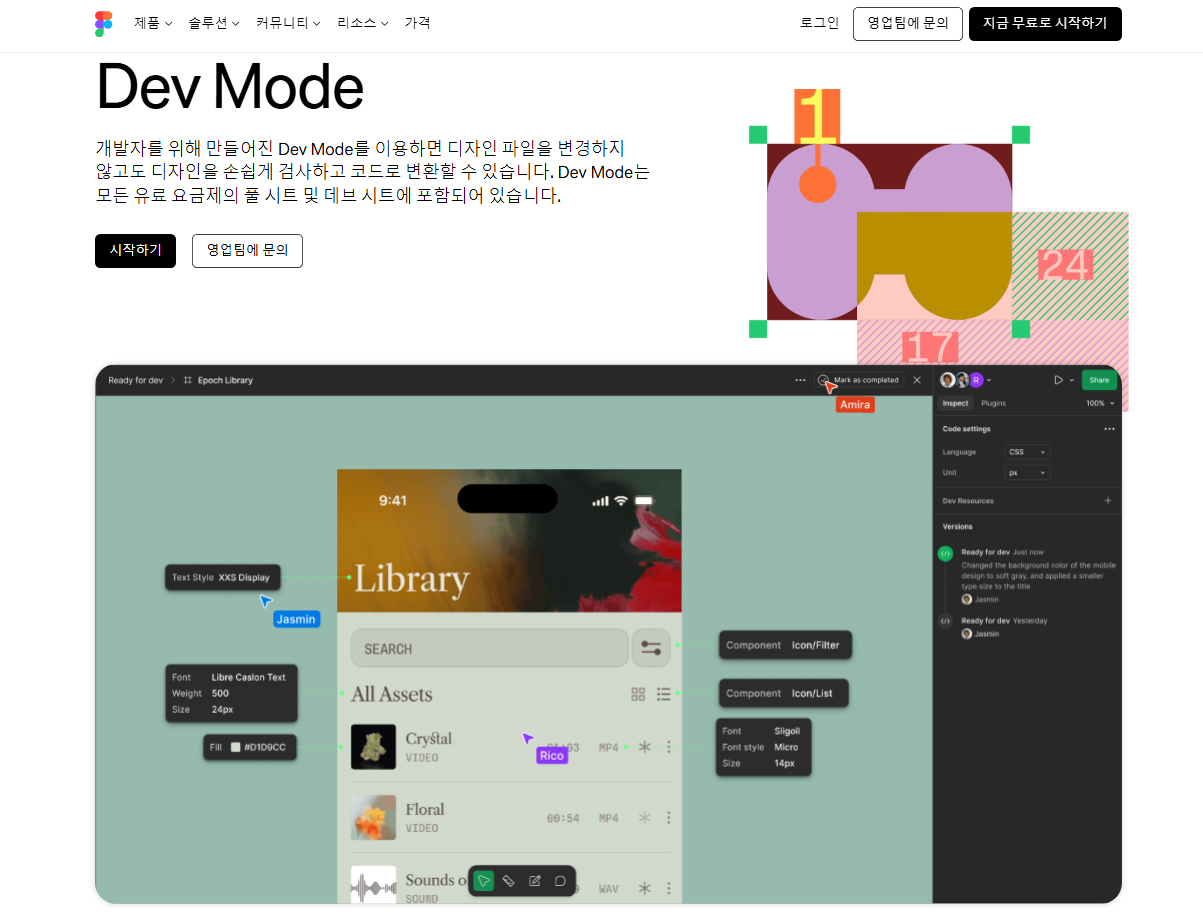This screenshot has height=918, width=1203.
Task: Open the dropdown arrow next to Play
Action: (x=1072, y=380)
